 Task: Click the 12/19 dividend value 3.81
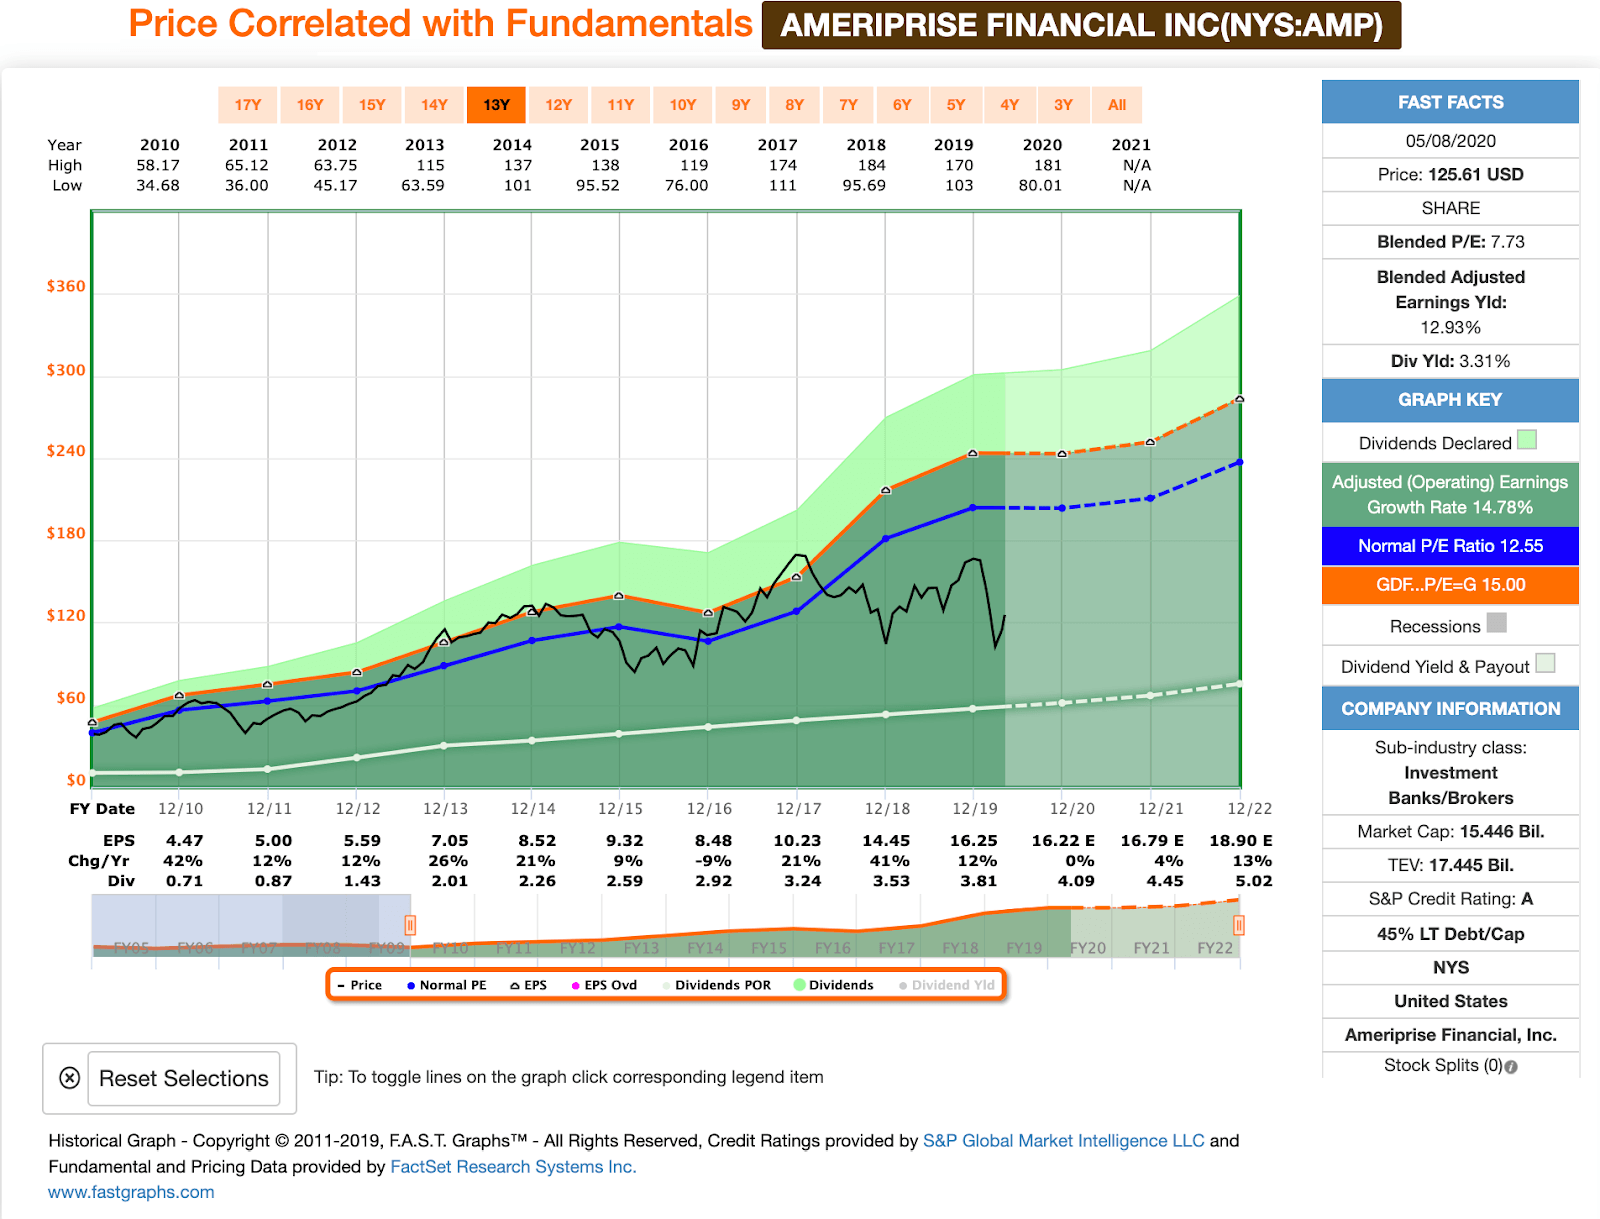[x=979, y=881]
